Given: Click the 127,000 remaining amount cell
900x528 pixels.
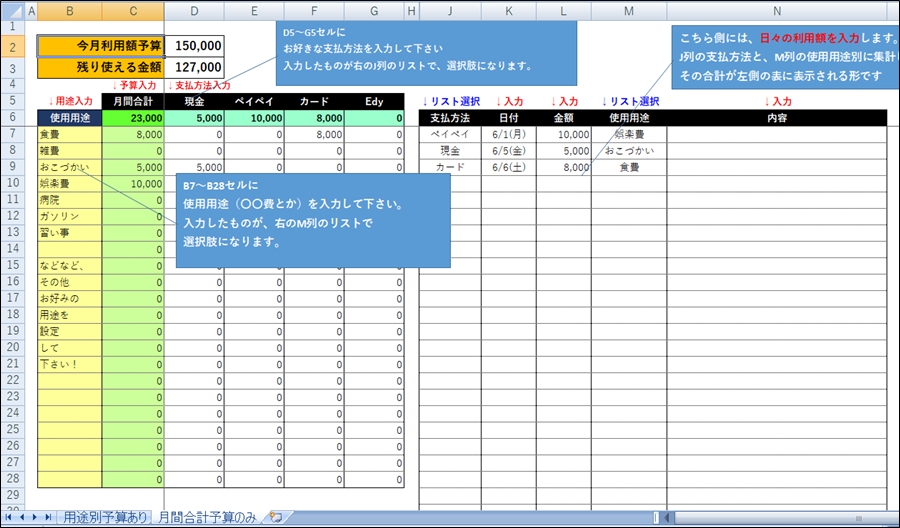Looking at the screenshot, I should pos(194,68).
